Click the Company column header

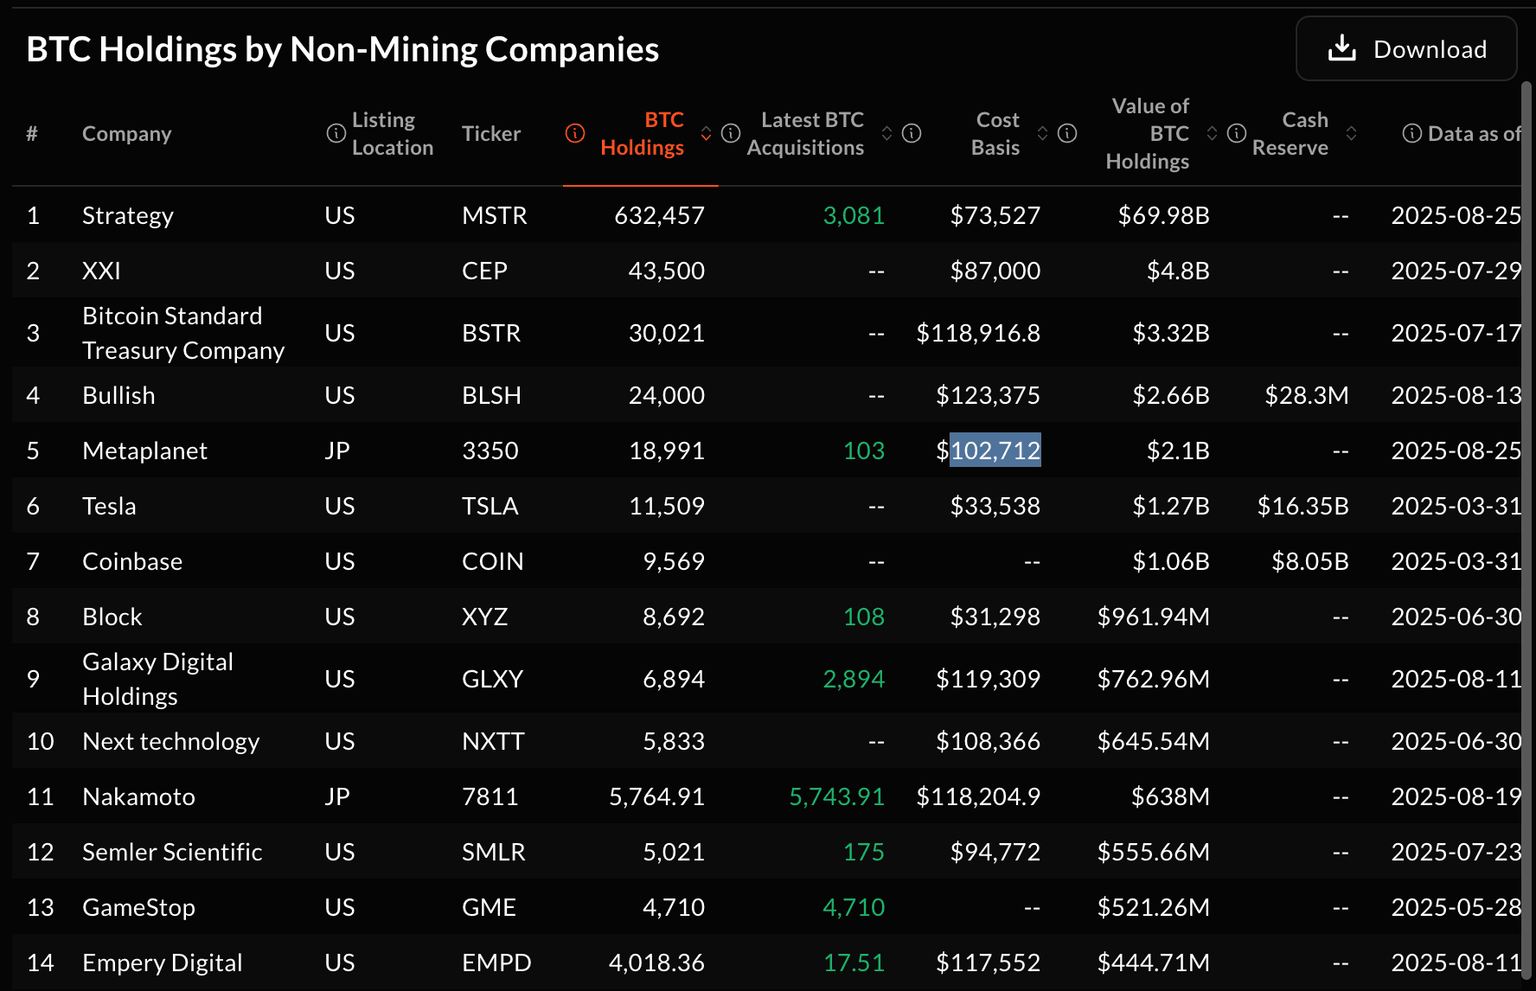[x=127, y=134]
